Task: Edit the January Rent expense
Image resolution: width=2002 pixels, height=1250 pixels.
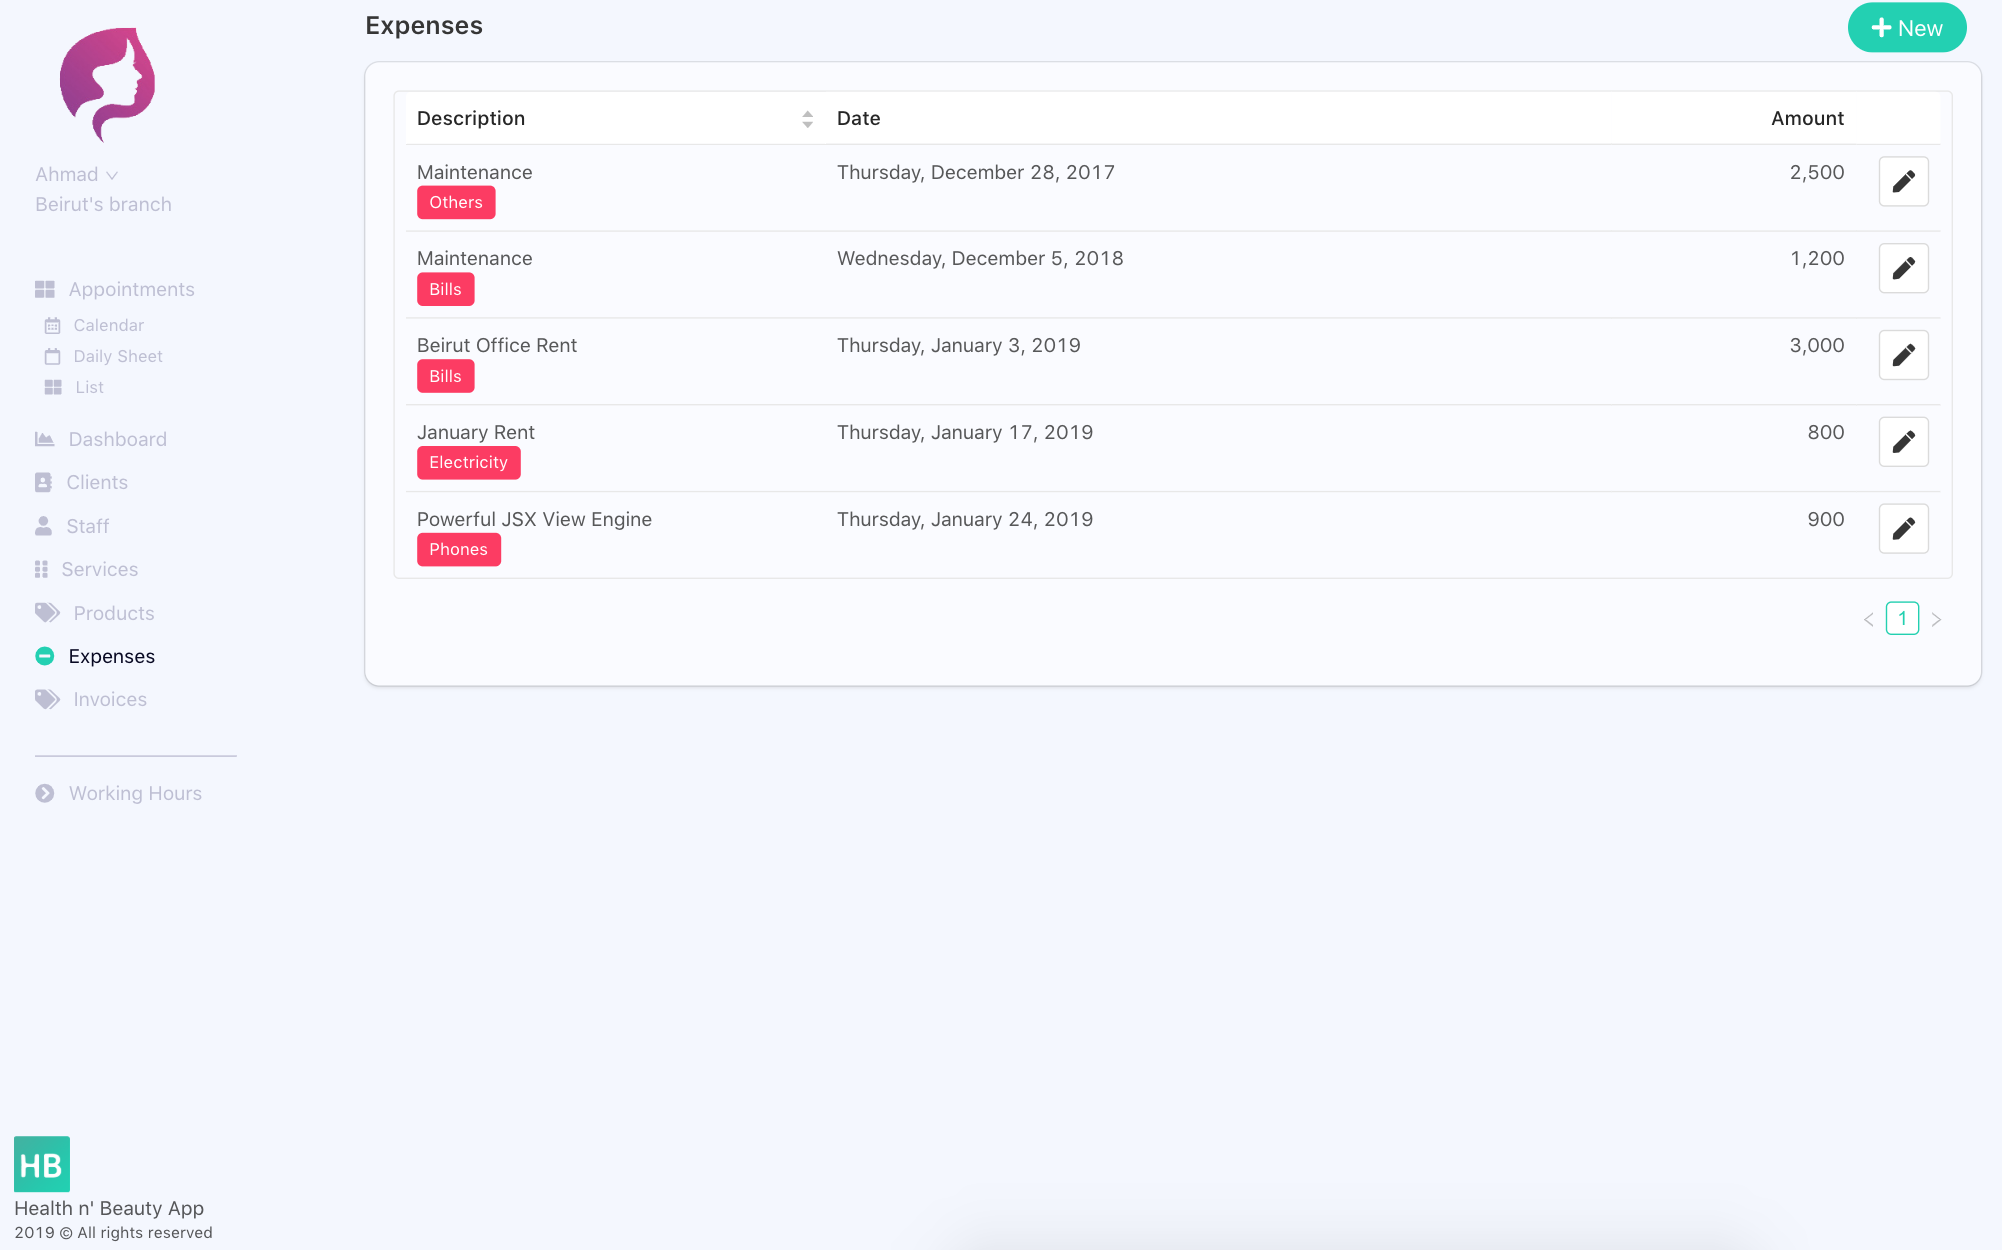Action: [x=1903, y=442]
